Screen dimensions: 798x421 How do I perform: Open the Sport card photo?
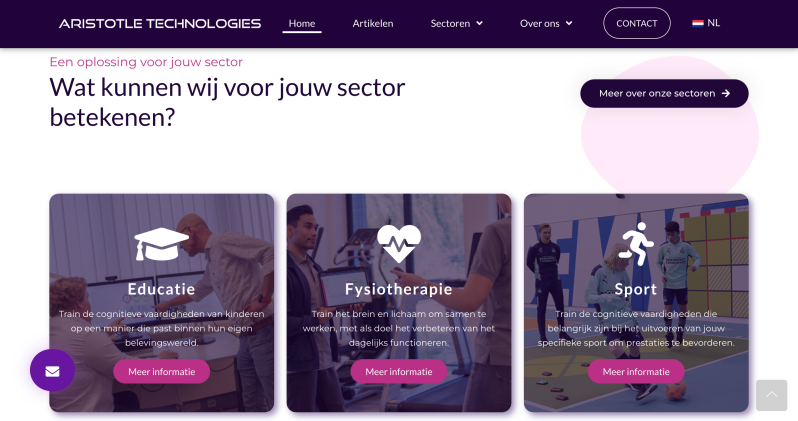coord(636,302)
